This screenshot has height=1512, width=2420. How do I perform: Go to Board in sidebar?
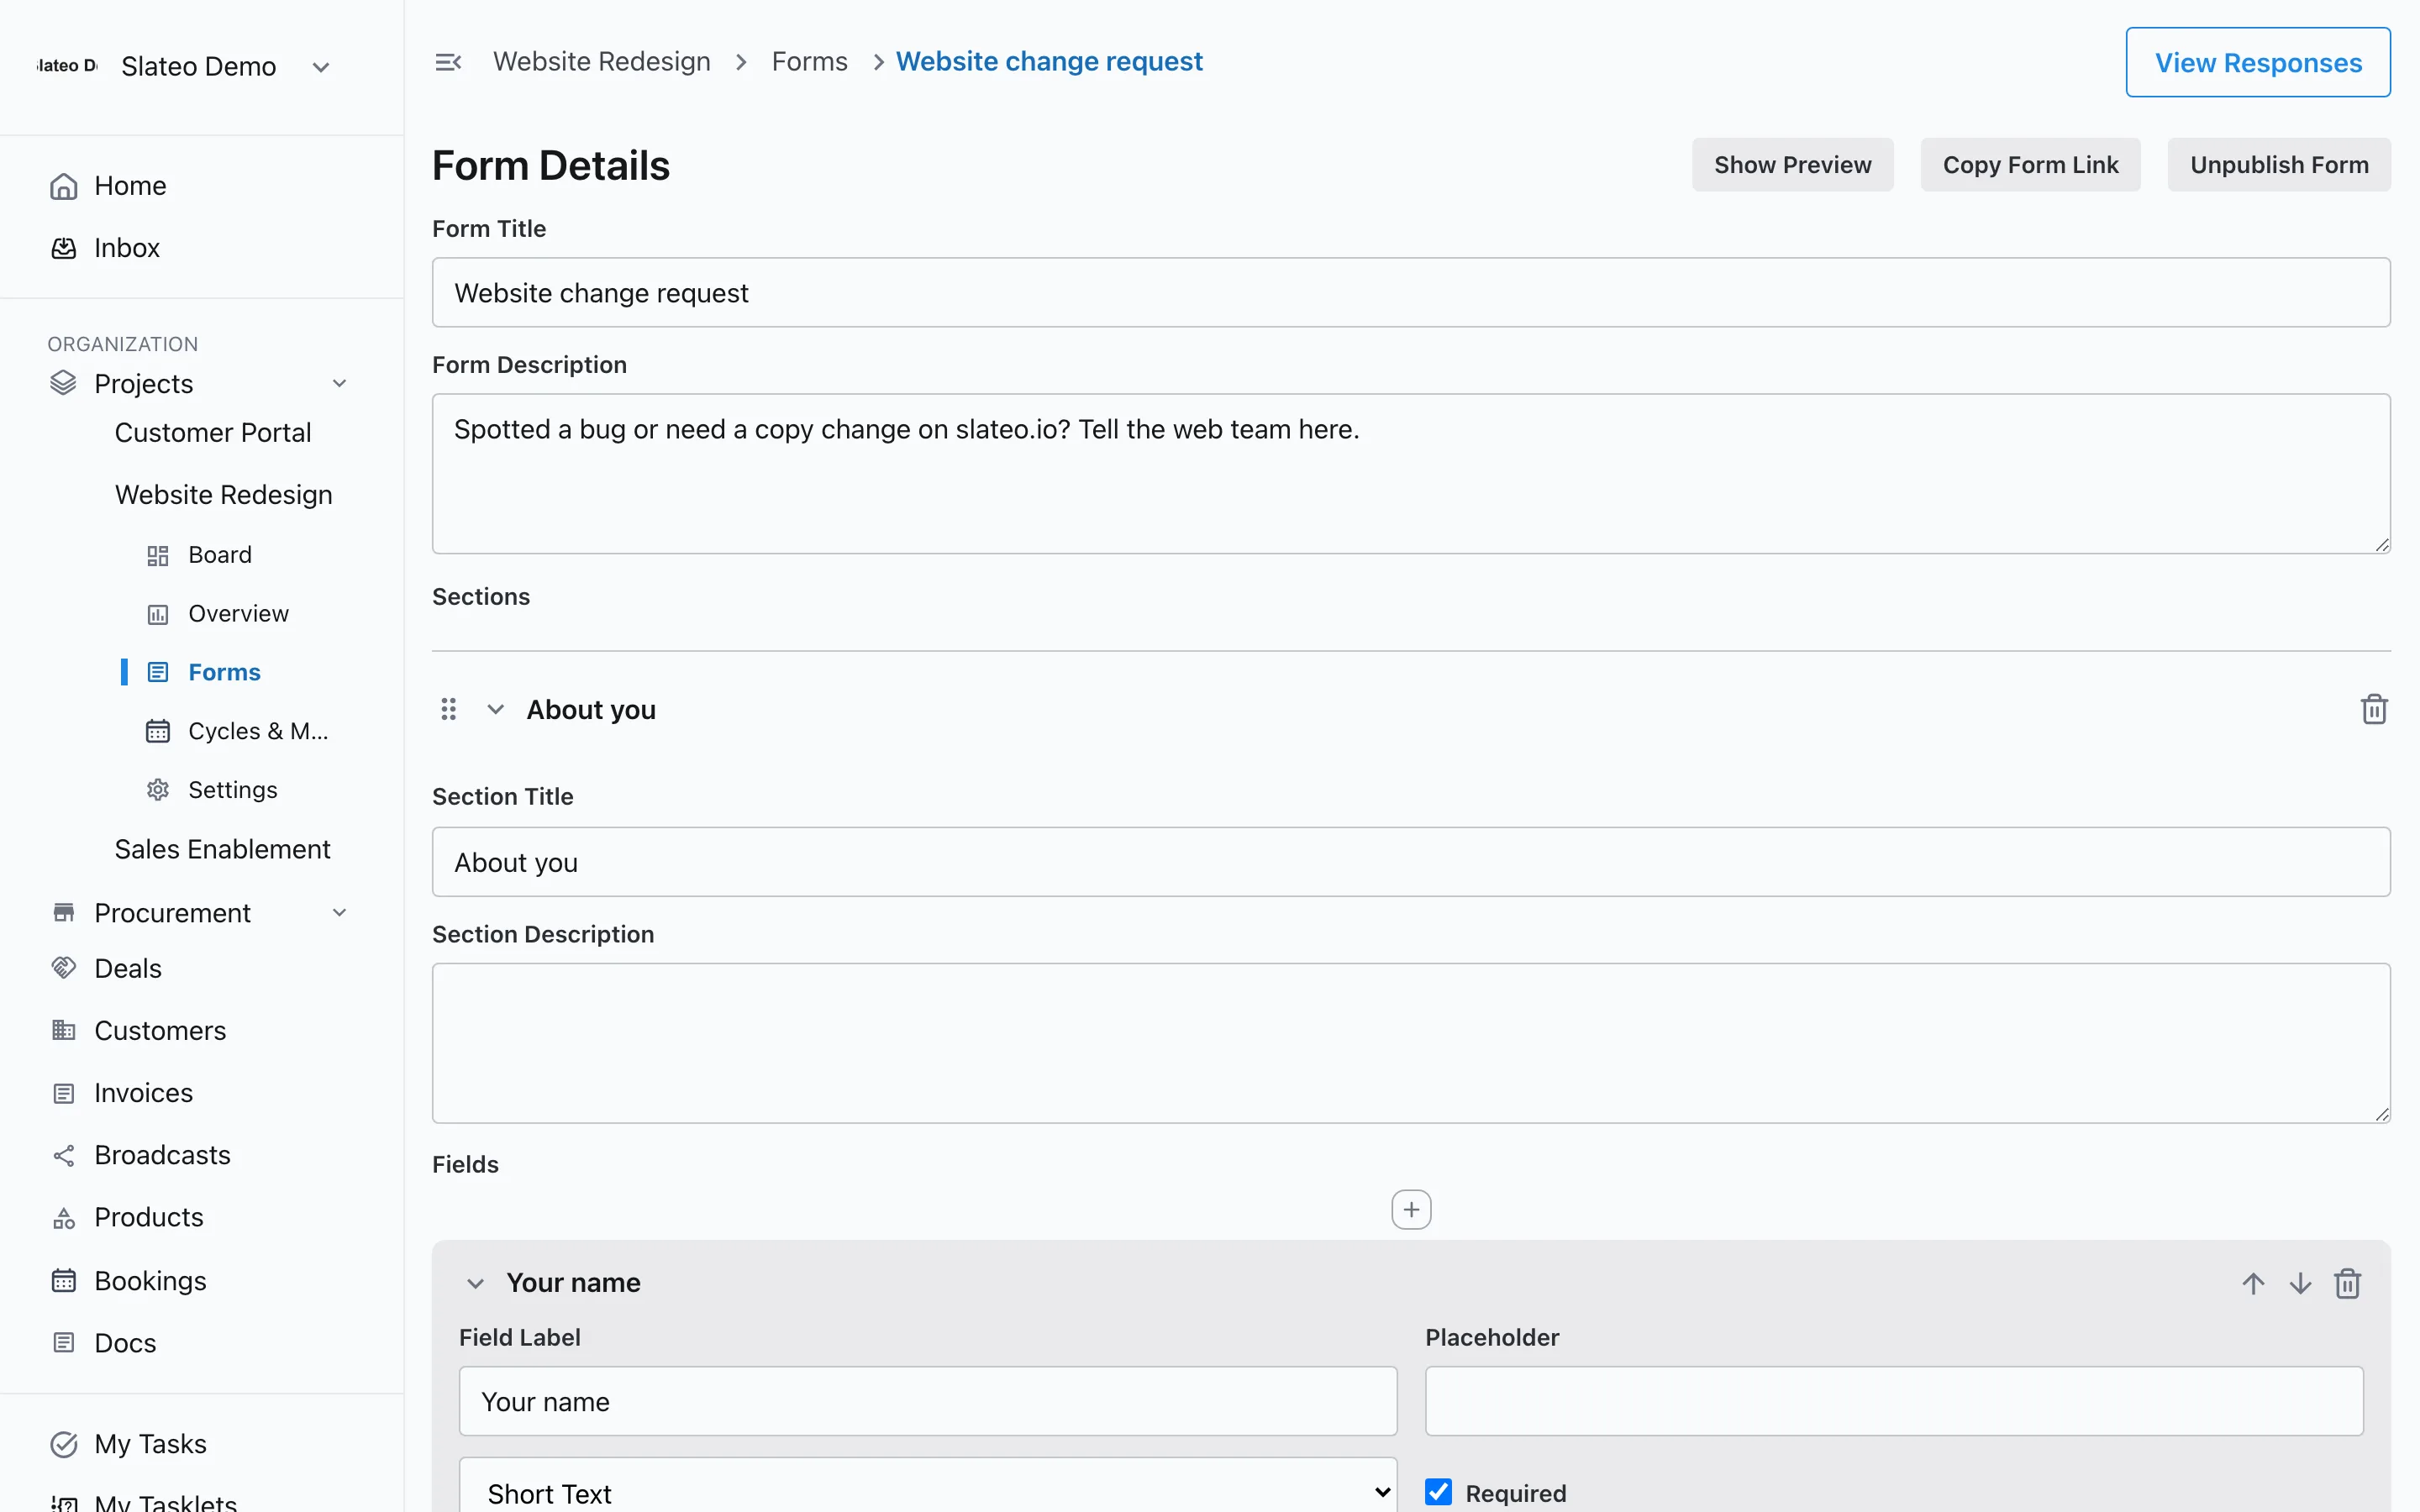220,555
